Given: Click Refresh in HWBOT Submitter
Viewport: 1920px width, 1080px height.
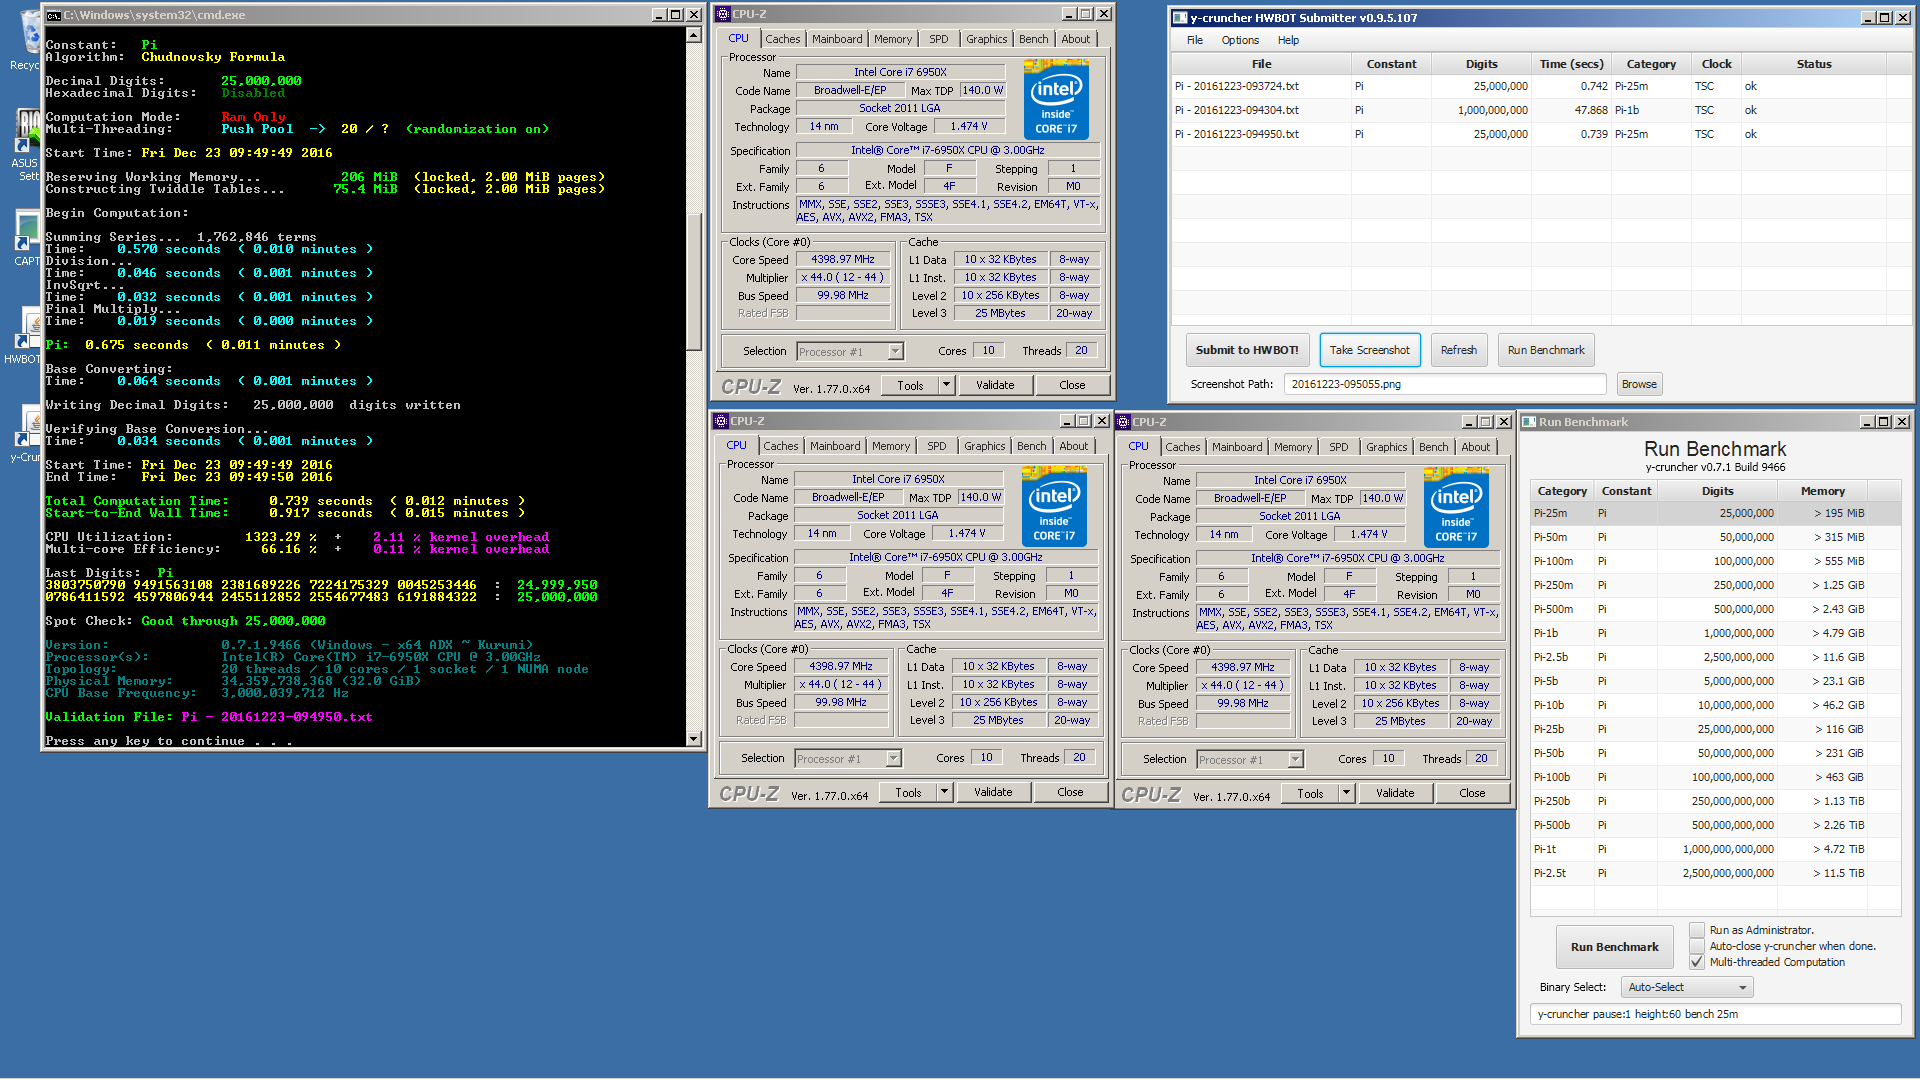Looking at the screenshot, I should coord(1459,350).
